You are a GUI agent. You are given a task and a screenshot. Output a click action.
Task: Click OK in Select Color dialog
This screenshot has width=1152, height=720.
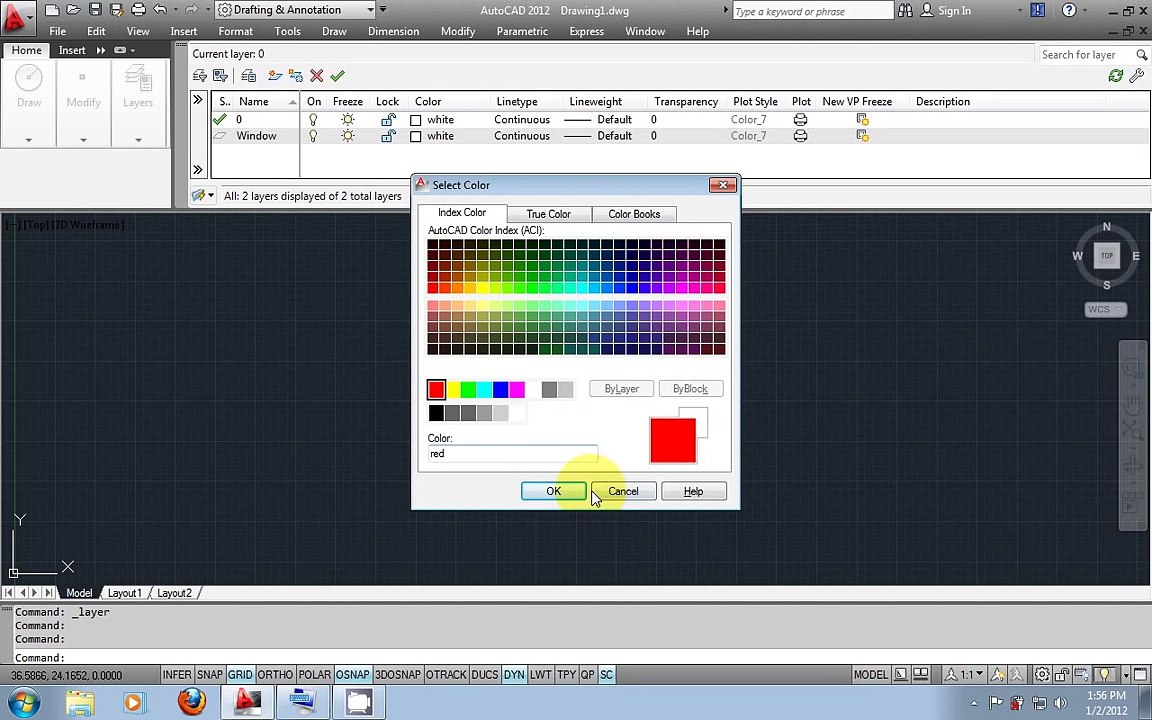(553, 491)
